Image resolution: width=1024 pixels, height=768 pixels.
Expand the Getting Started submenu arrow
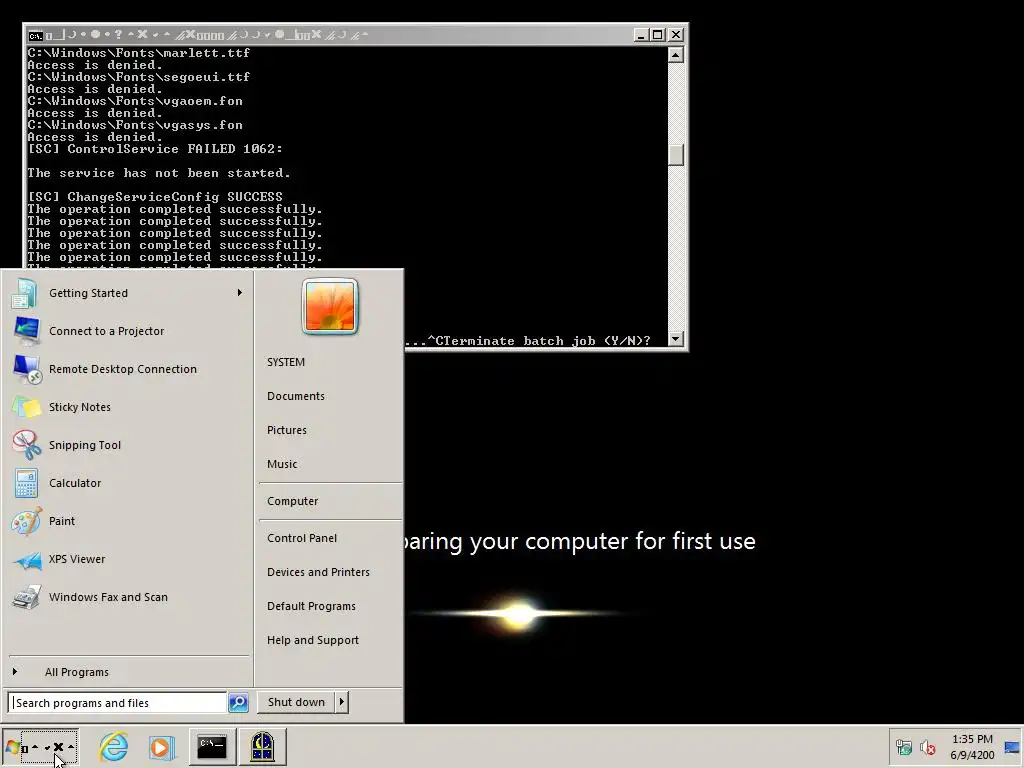pos(240,293)
